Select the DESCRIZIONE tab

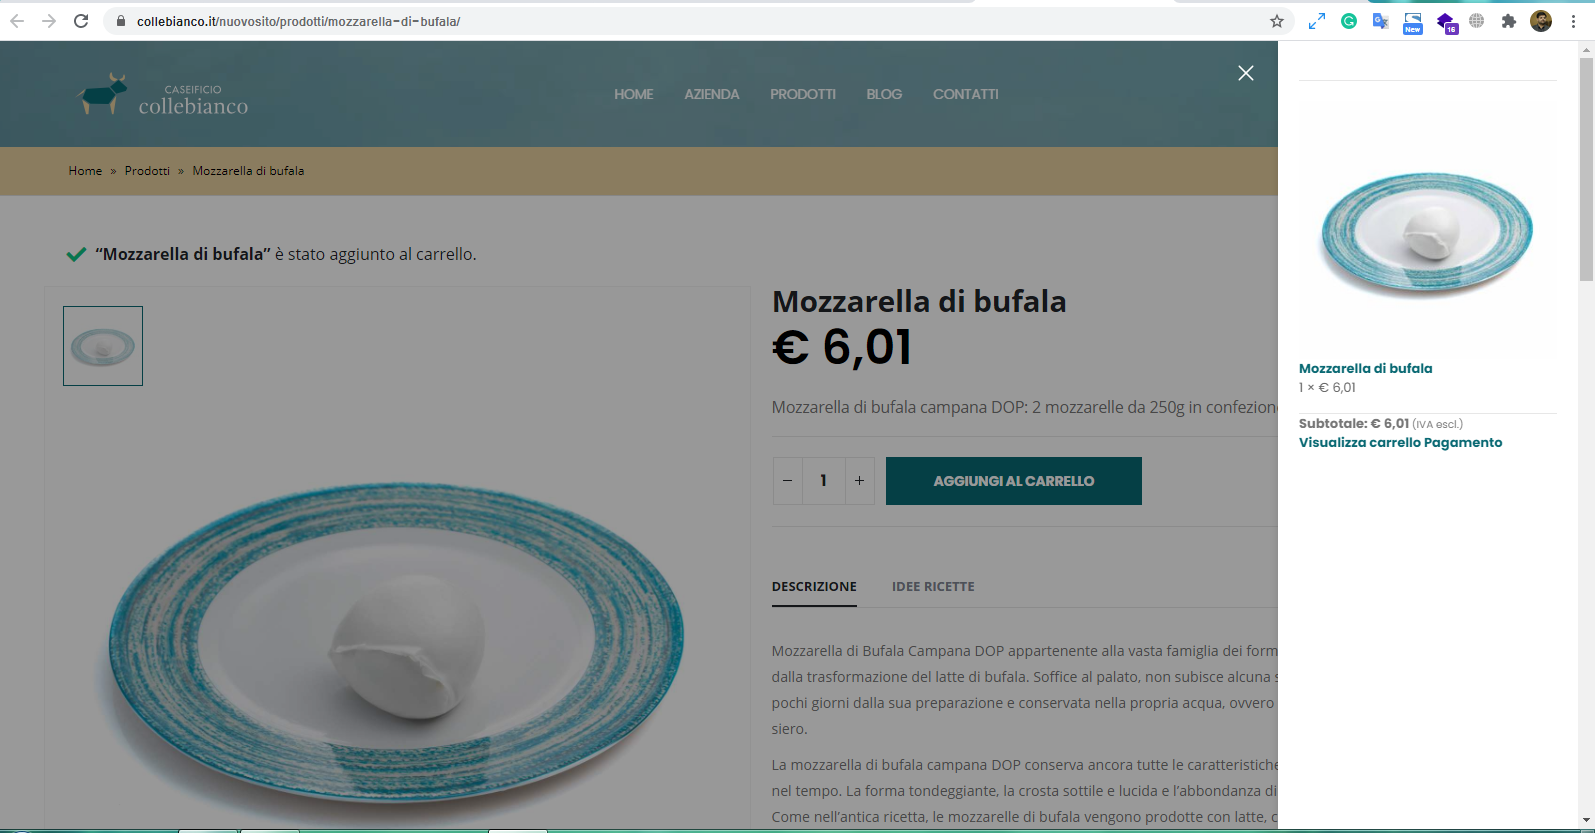814,587
